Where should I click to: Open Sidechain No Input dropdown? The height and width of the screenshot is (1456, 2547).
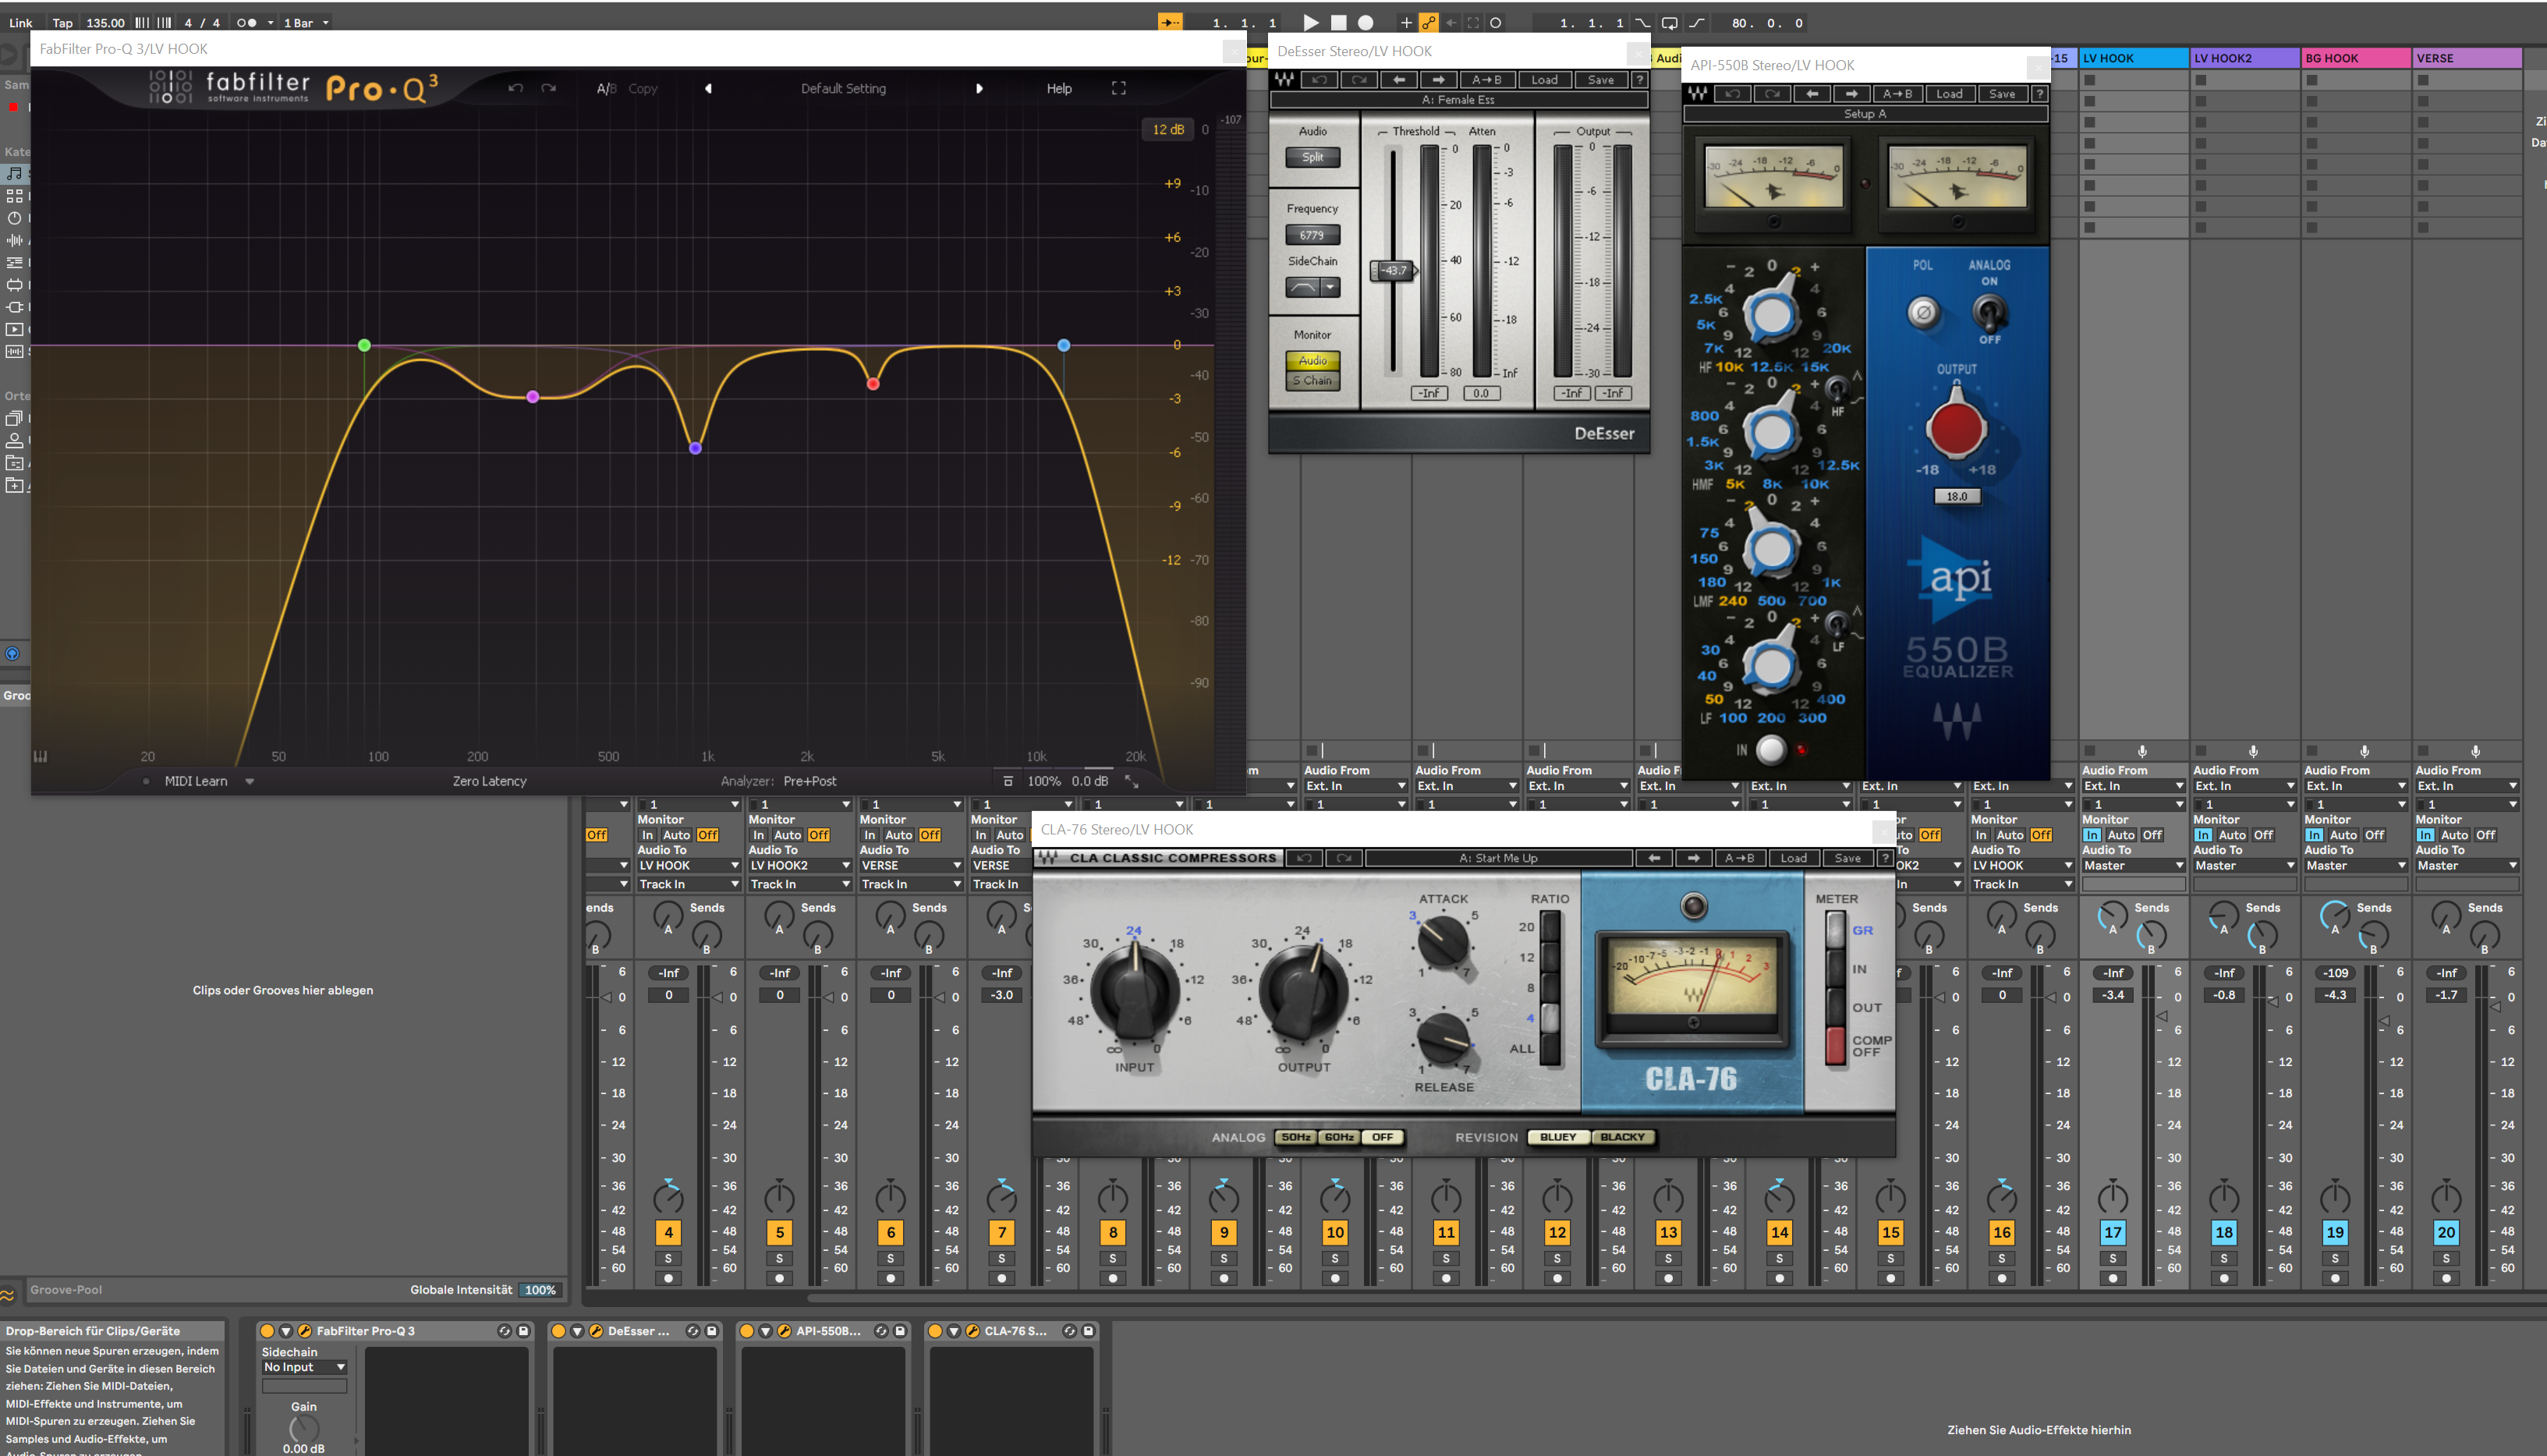point(304,1367)
